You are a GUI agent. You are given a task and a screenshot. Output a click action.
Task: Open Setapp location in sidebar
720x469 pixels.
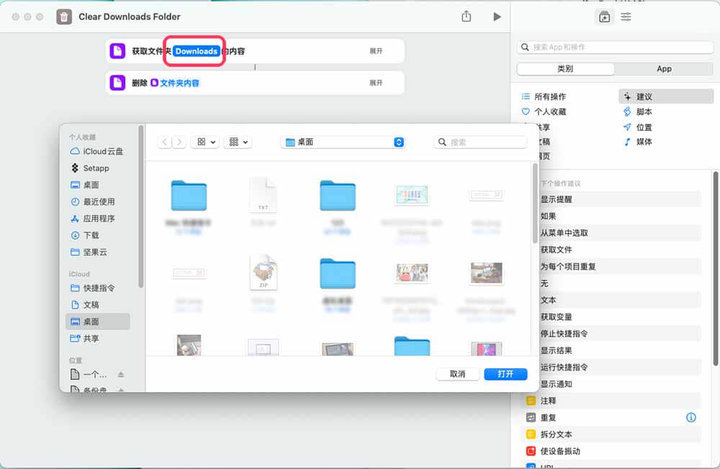click(x=90, y=168)
